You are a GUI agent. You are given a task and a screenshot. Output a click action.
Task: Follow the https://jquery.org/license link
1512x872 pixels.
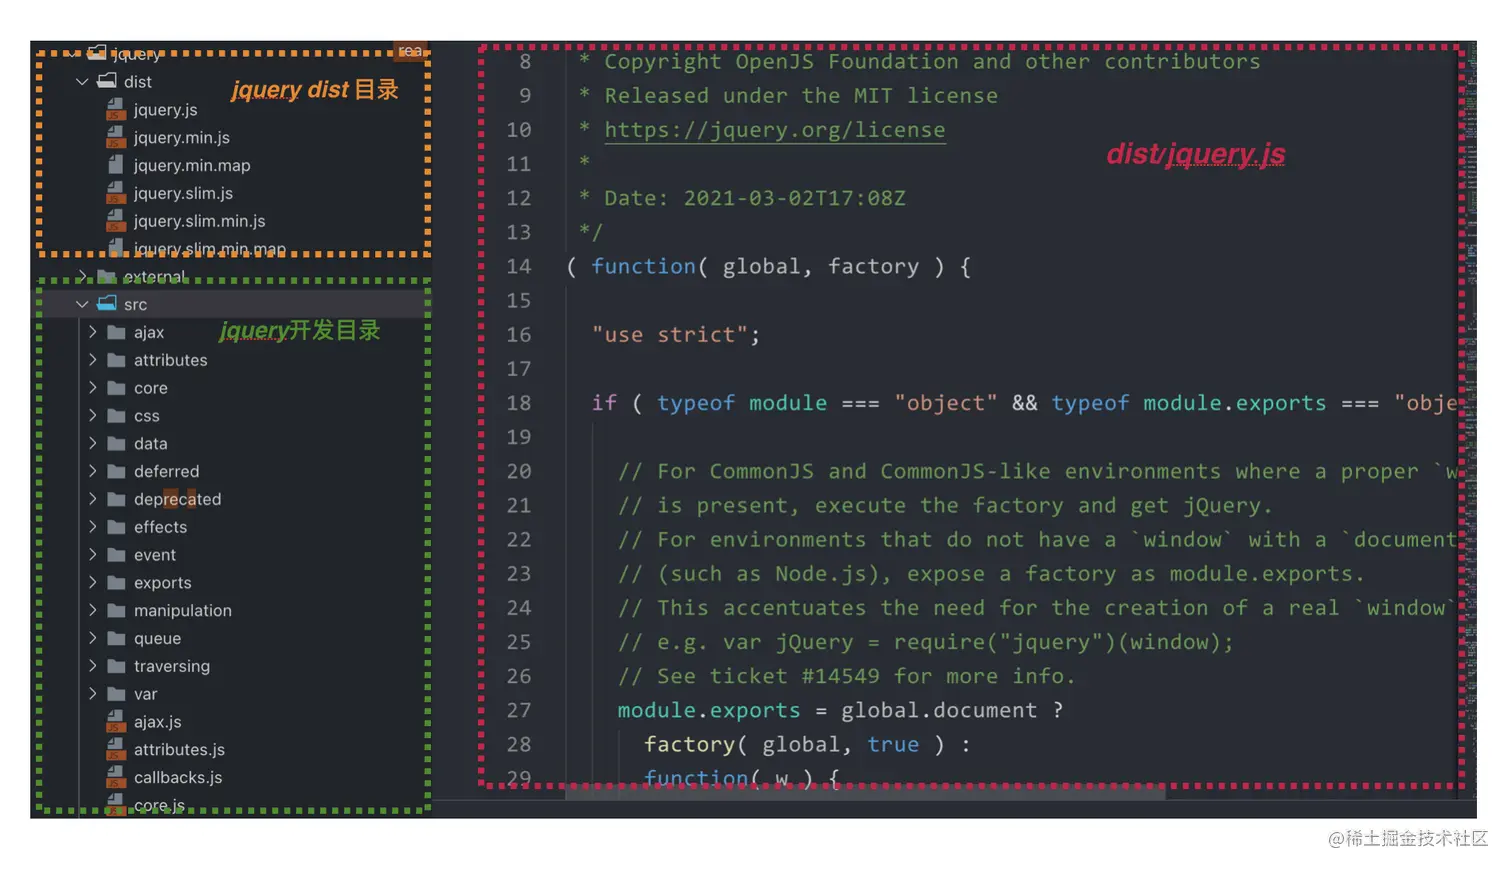click(775, 130)
